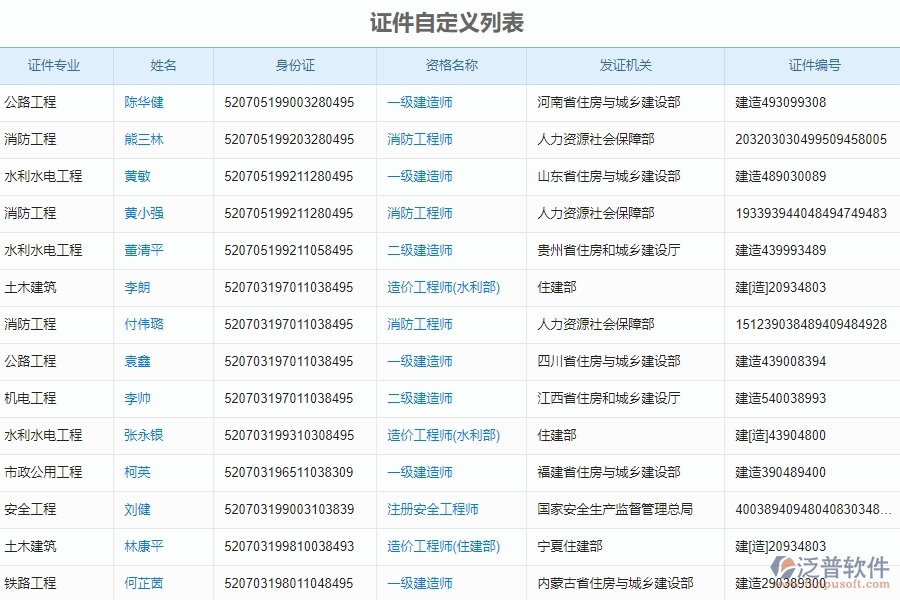The image size is (900, 600).
Task: Open employee link 陈华健 in first row
Action: (143, 102)
